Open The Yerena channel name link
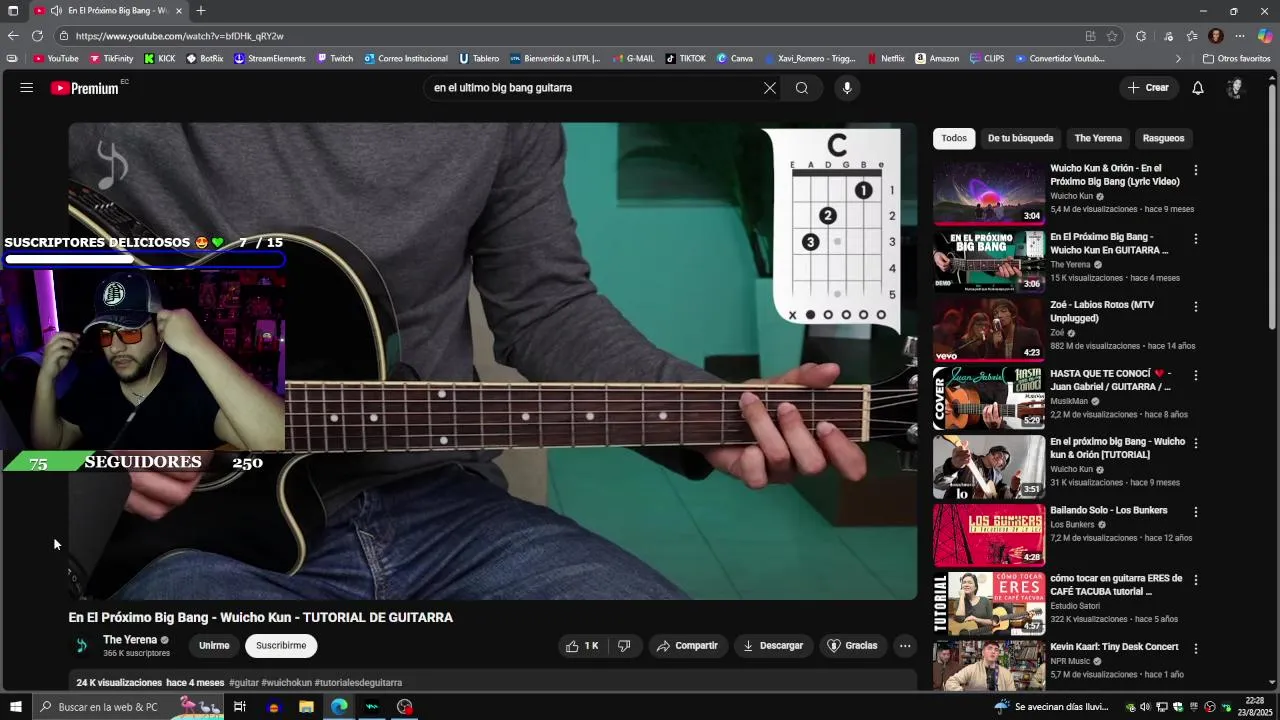Screen dimensions: 1280x720 point(130,640)
